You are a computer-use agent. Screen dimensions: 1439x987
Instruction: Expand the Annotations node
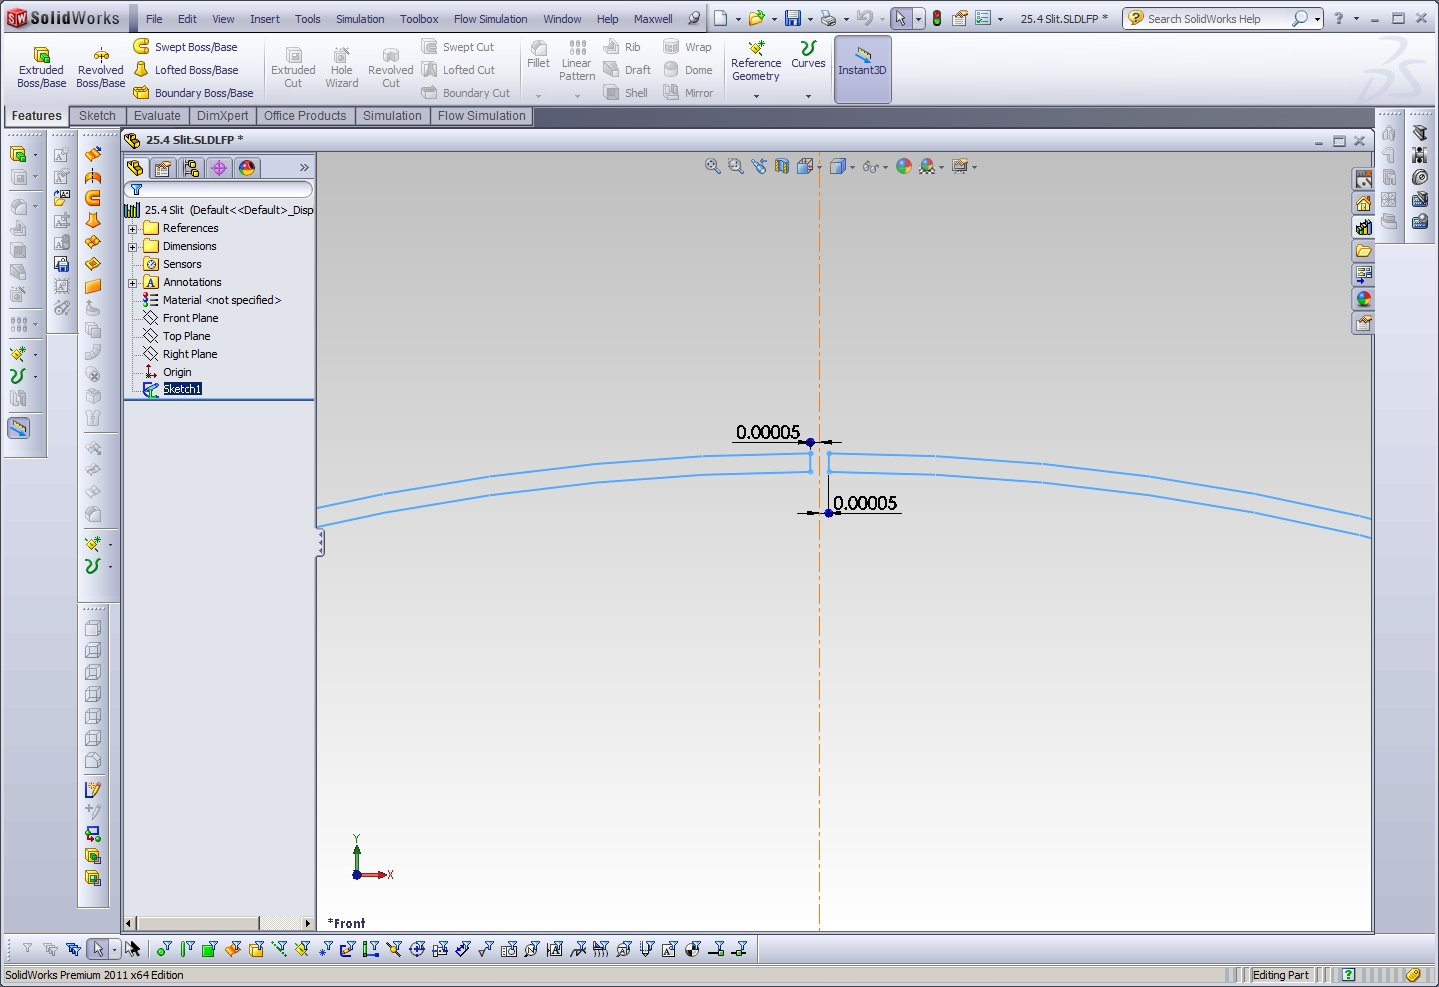click(132, 283)
